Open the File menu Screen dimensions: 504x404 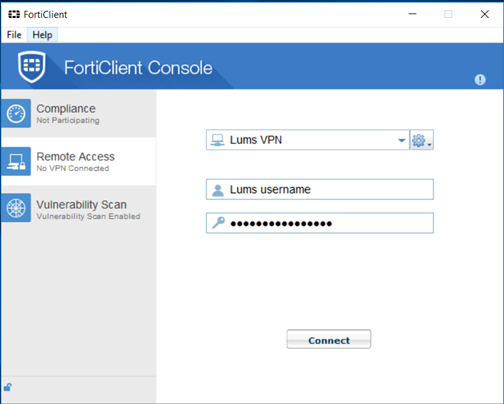coord(14,35)
